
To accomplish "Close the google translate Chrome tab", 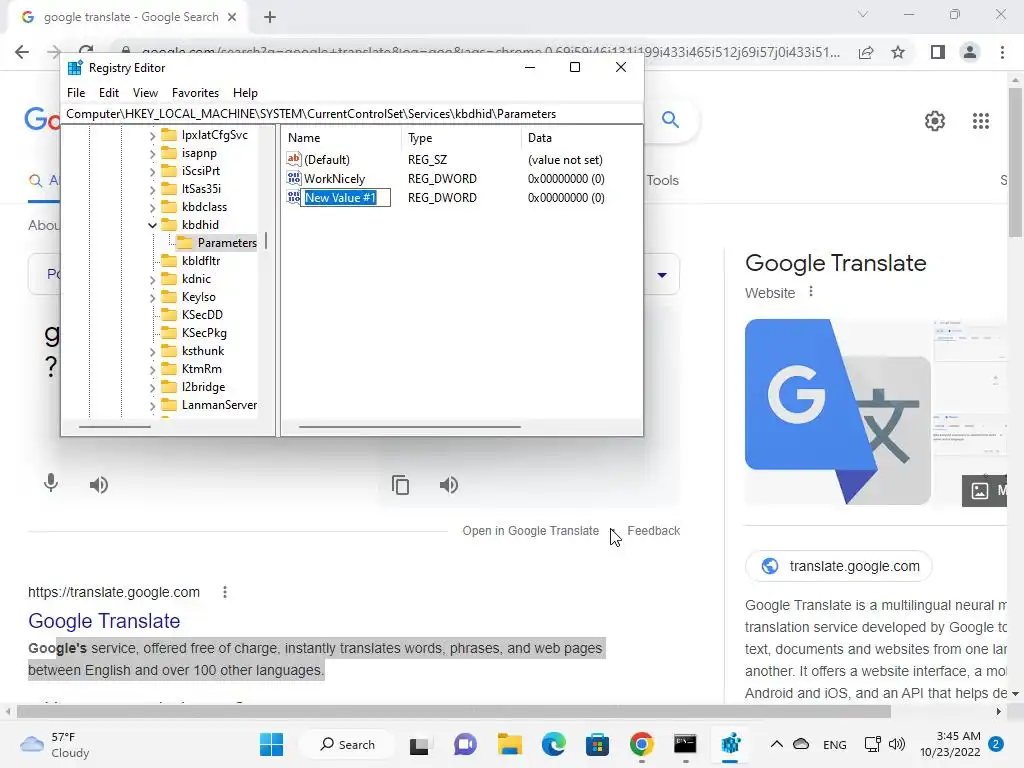I will pyautogui.click(x=232, y=17).
